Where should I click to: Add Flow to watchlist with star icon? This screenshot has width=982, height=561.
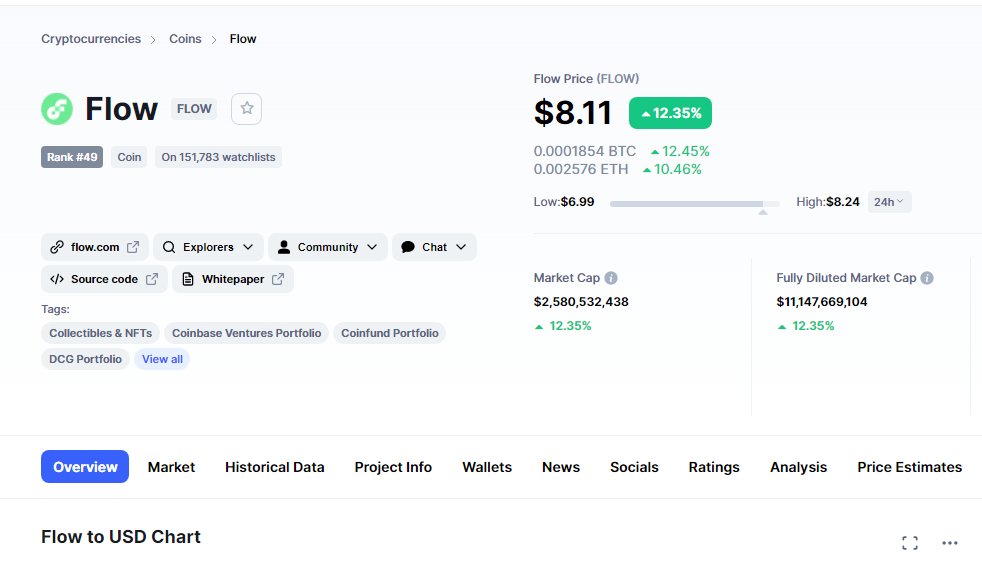(x=246, y=109)
